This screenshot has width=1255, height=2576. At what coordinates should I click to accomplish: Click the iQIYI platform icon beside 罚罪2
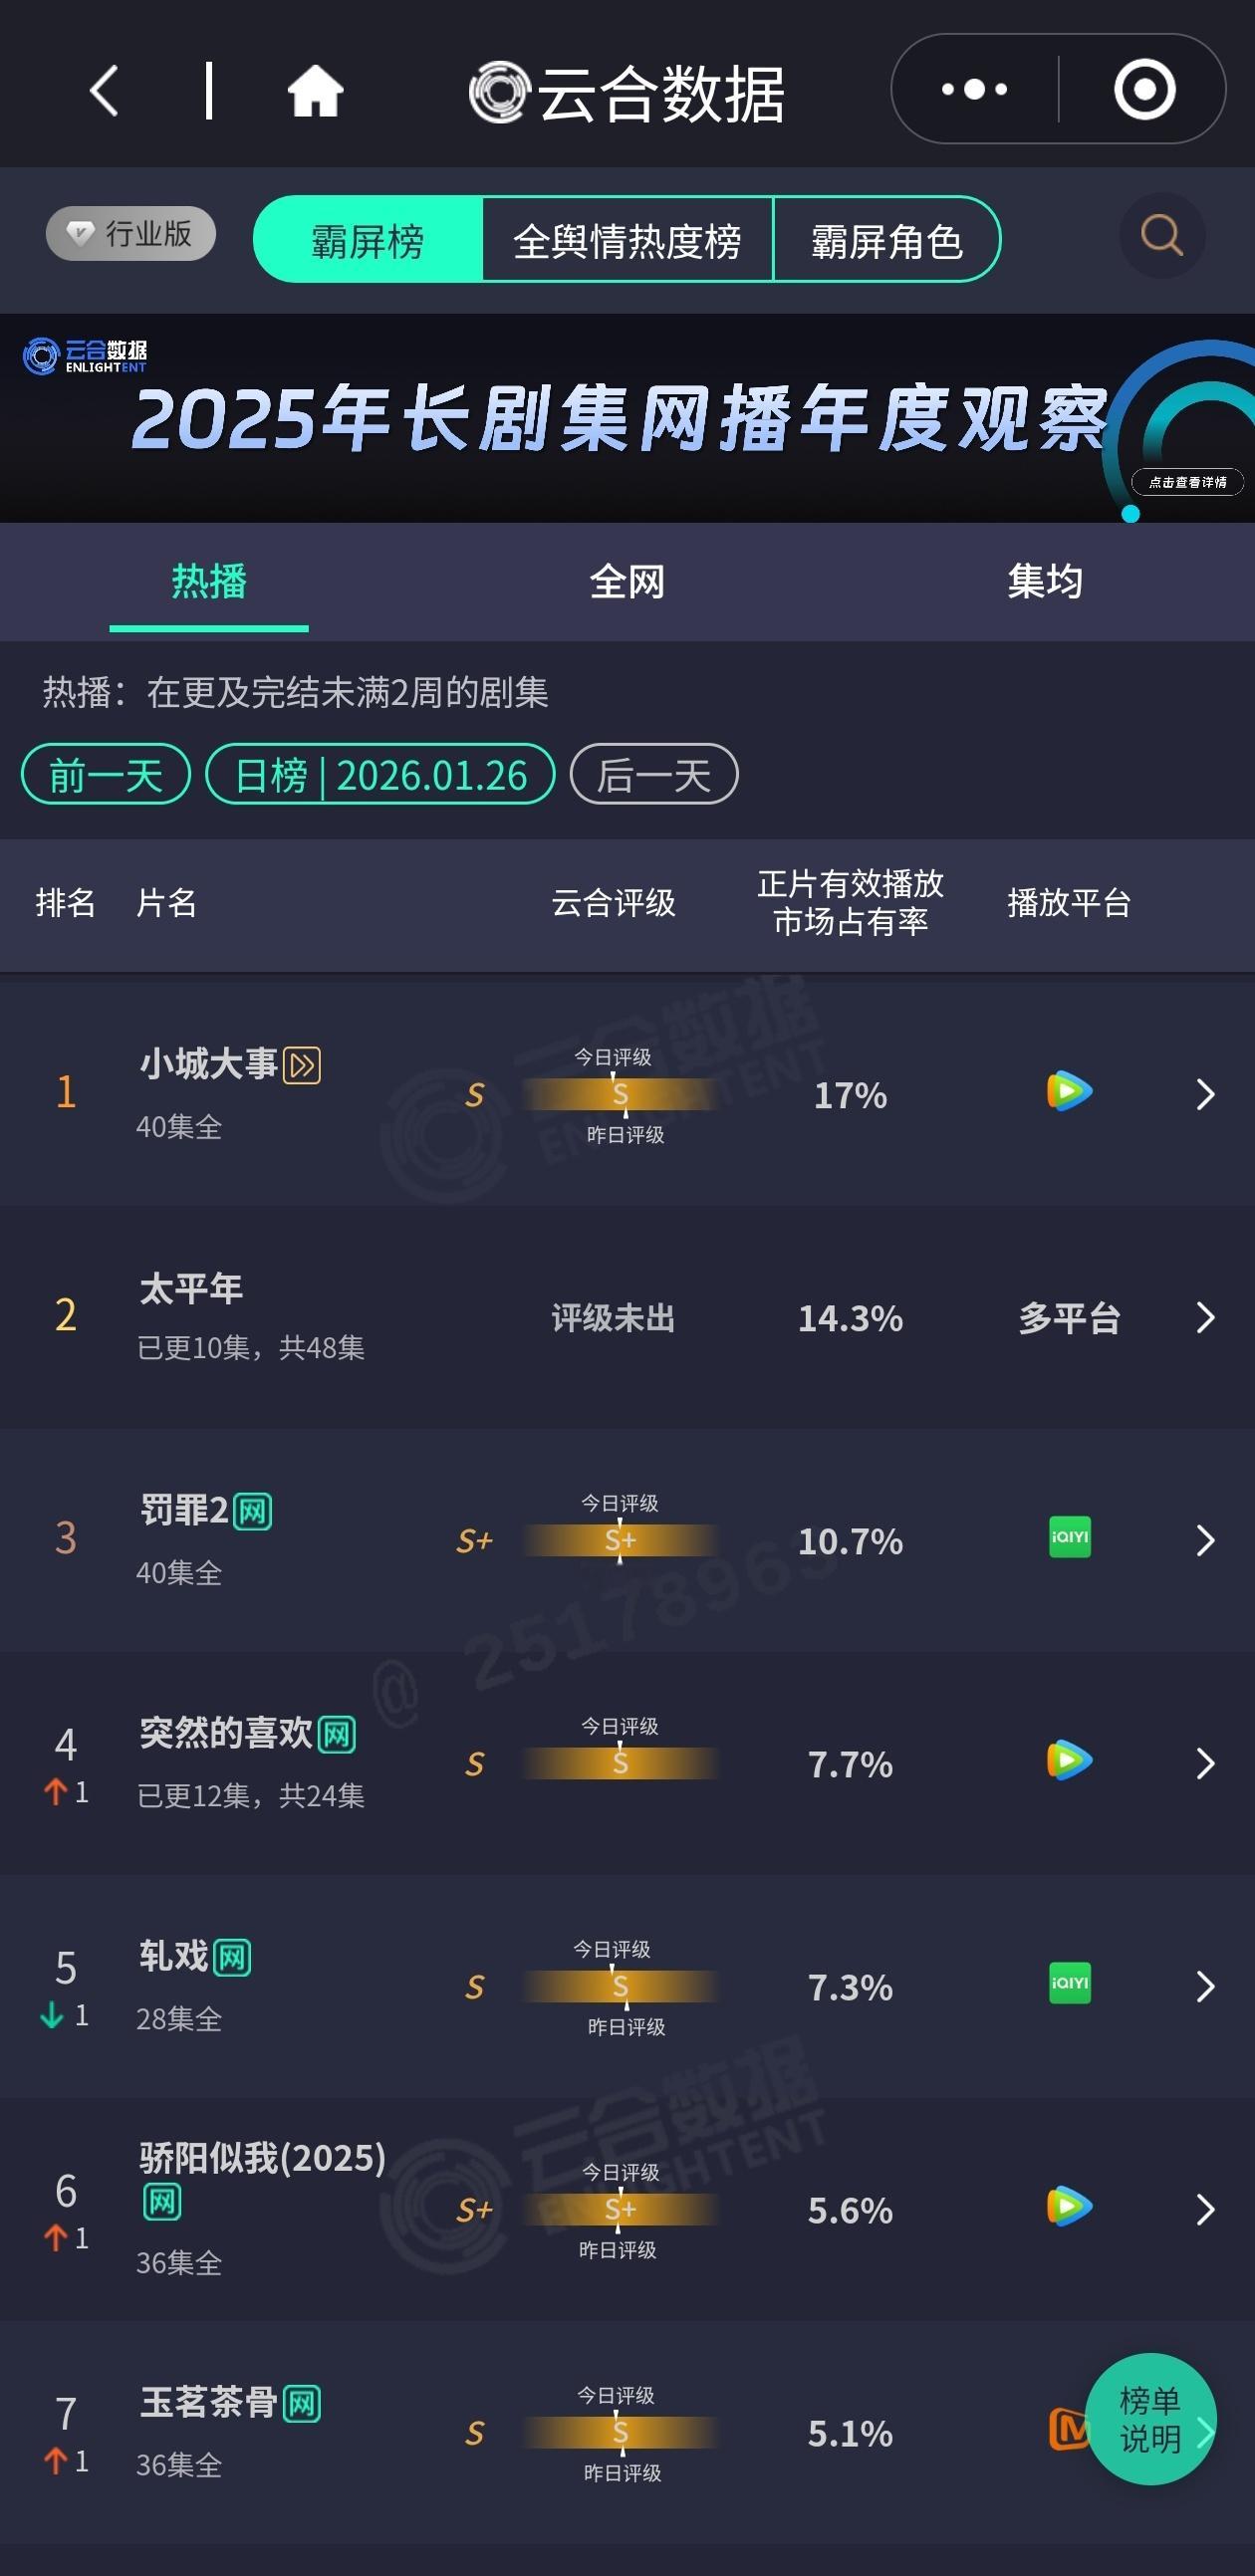tap(1068, 1539)
